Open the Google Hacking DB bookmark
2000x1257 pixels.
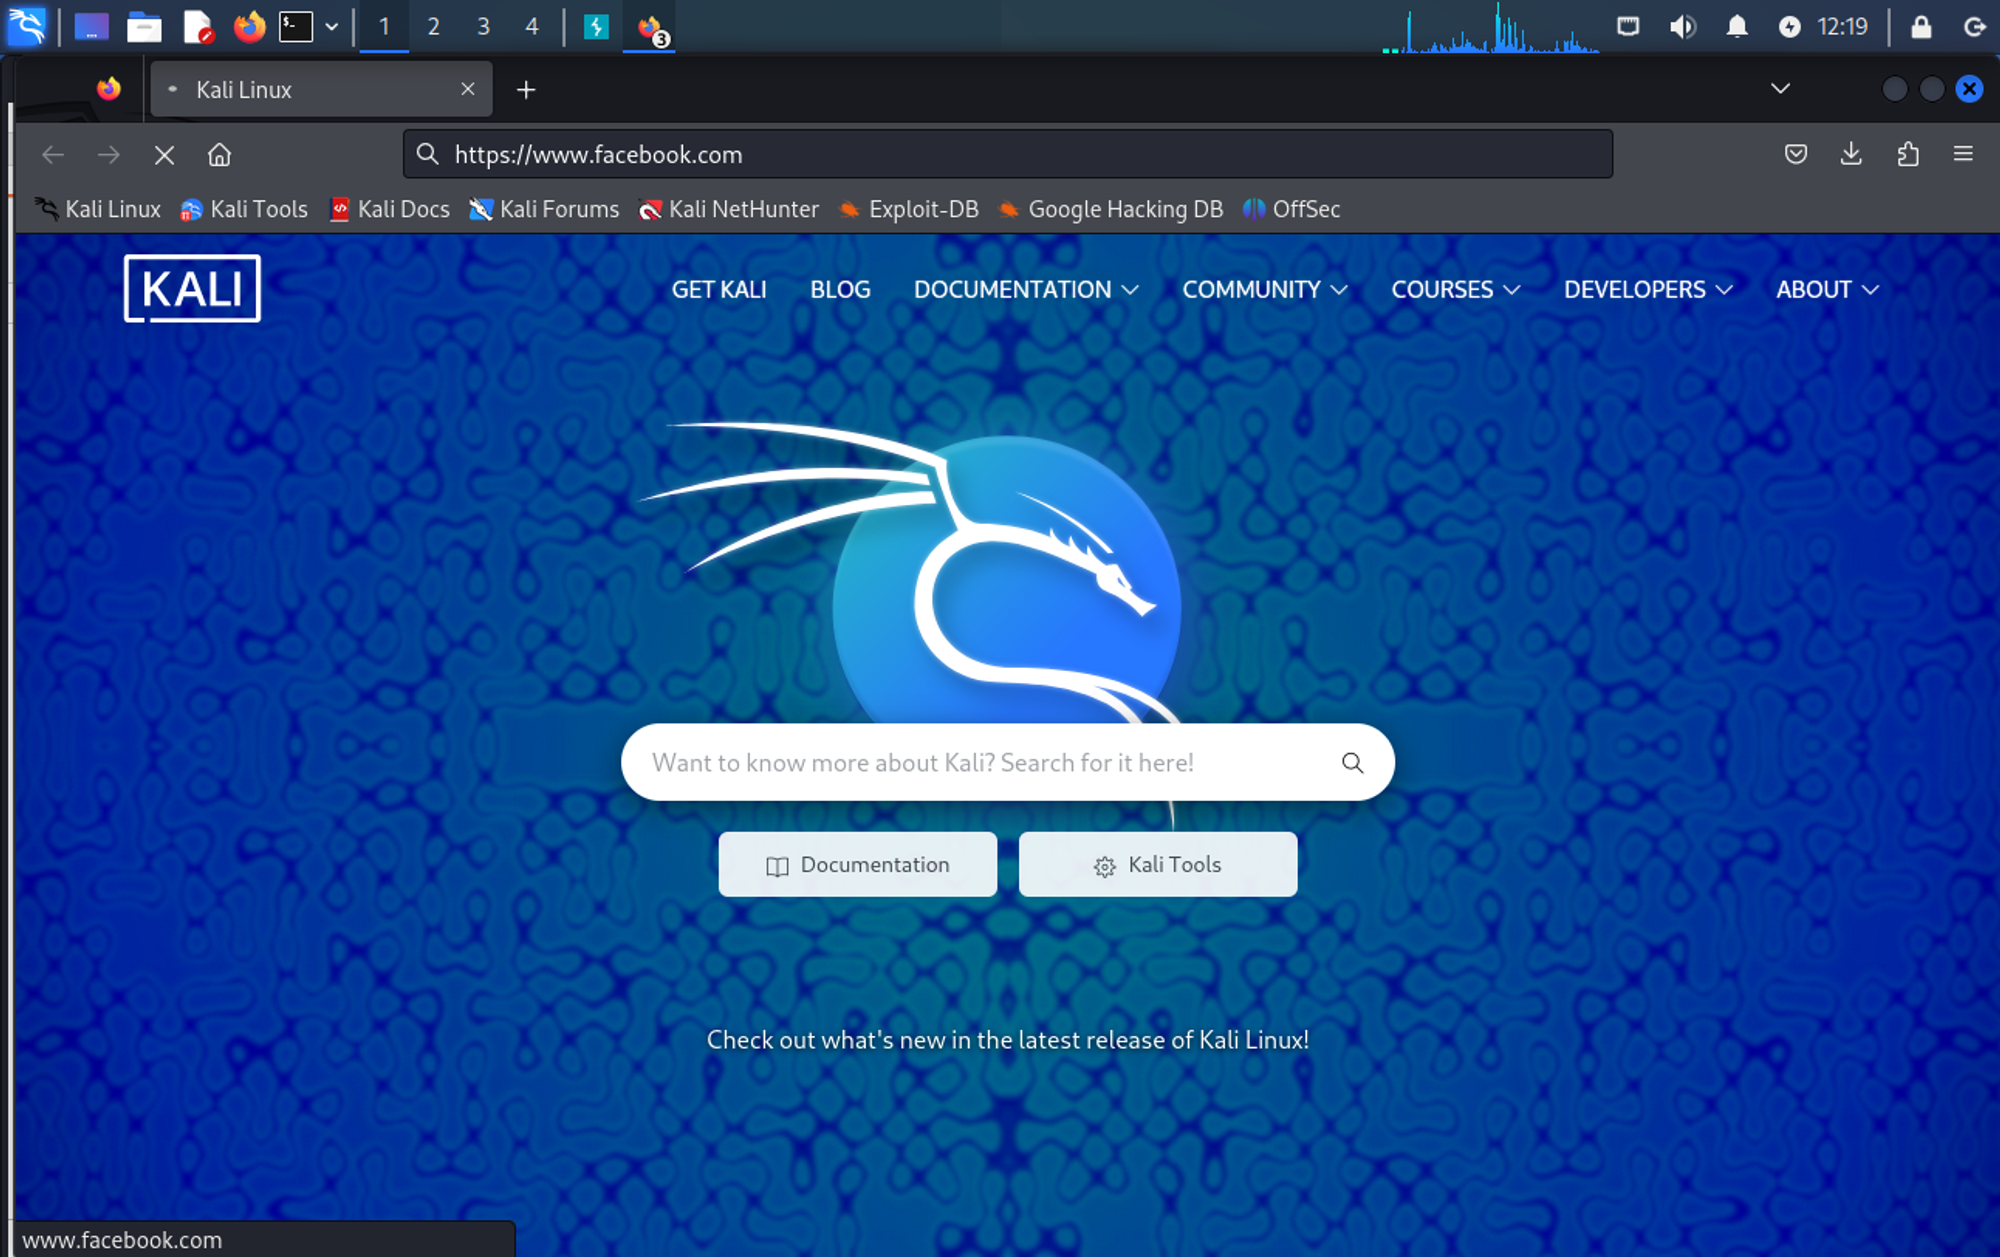pos(1111,209)
